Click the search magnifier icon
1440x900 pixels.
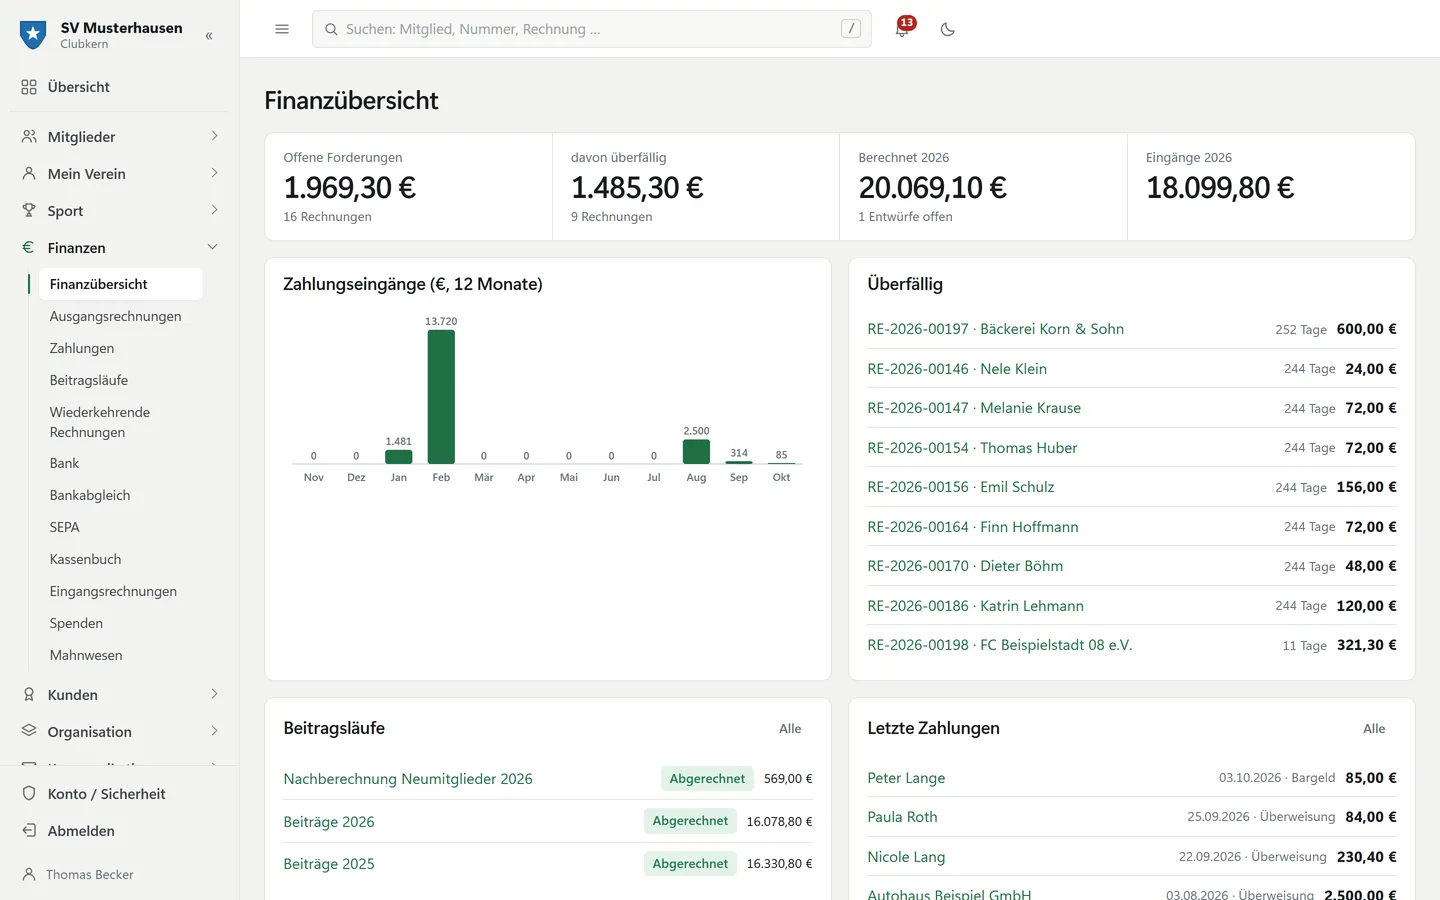coord(331,29)
